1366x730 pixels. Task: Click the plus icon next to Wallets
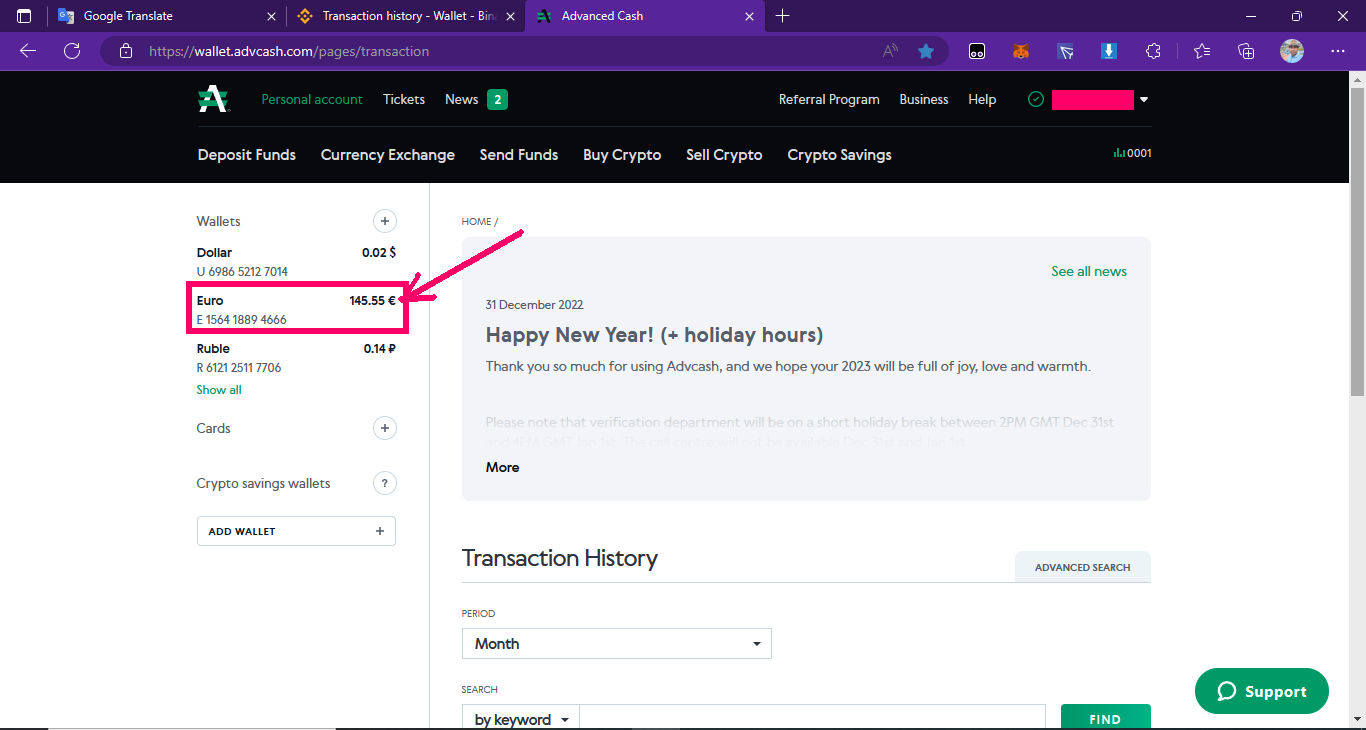384,221
